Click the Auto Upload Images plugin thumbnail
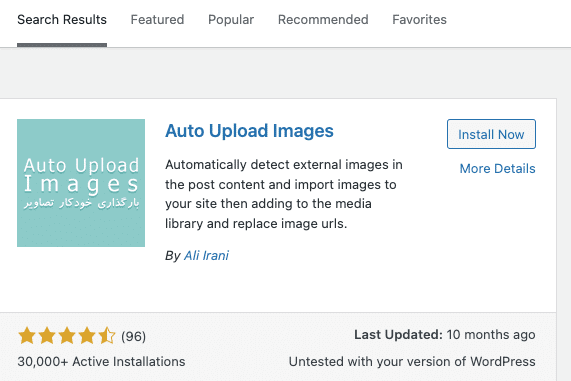This screenshot has height=381, width=571. pyautogui.click(x=81, y=183)
